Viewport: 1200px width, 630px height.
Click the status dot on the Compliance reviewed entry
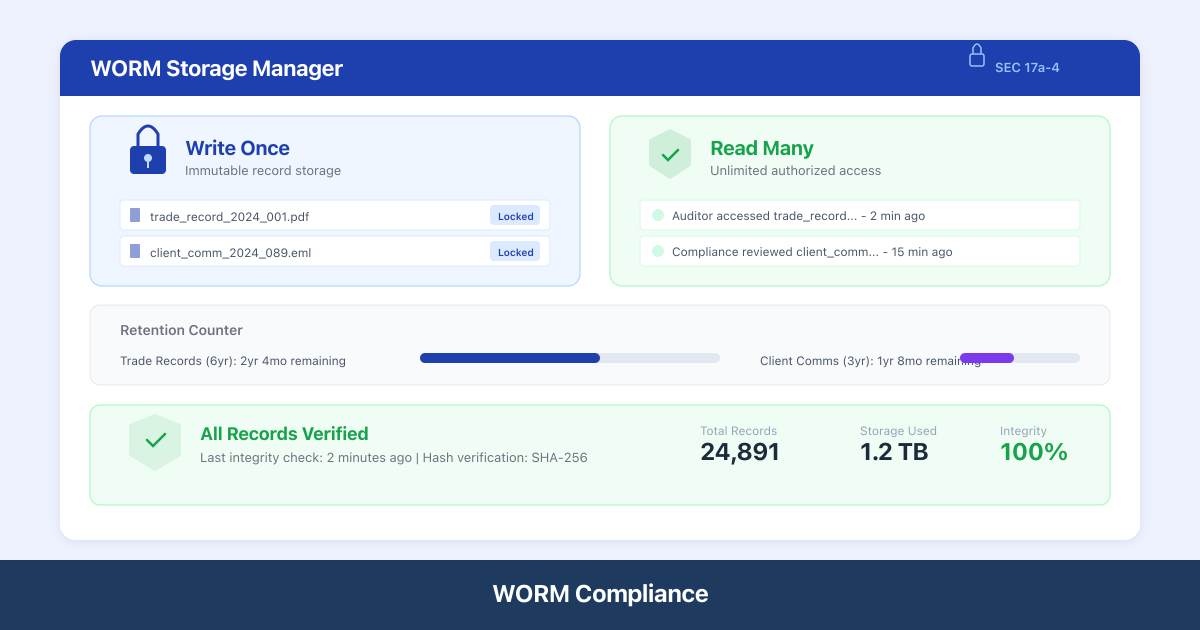click(x=657, y=251)
